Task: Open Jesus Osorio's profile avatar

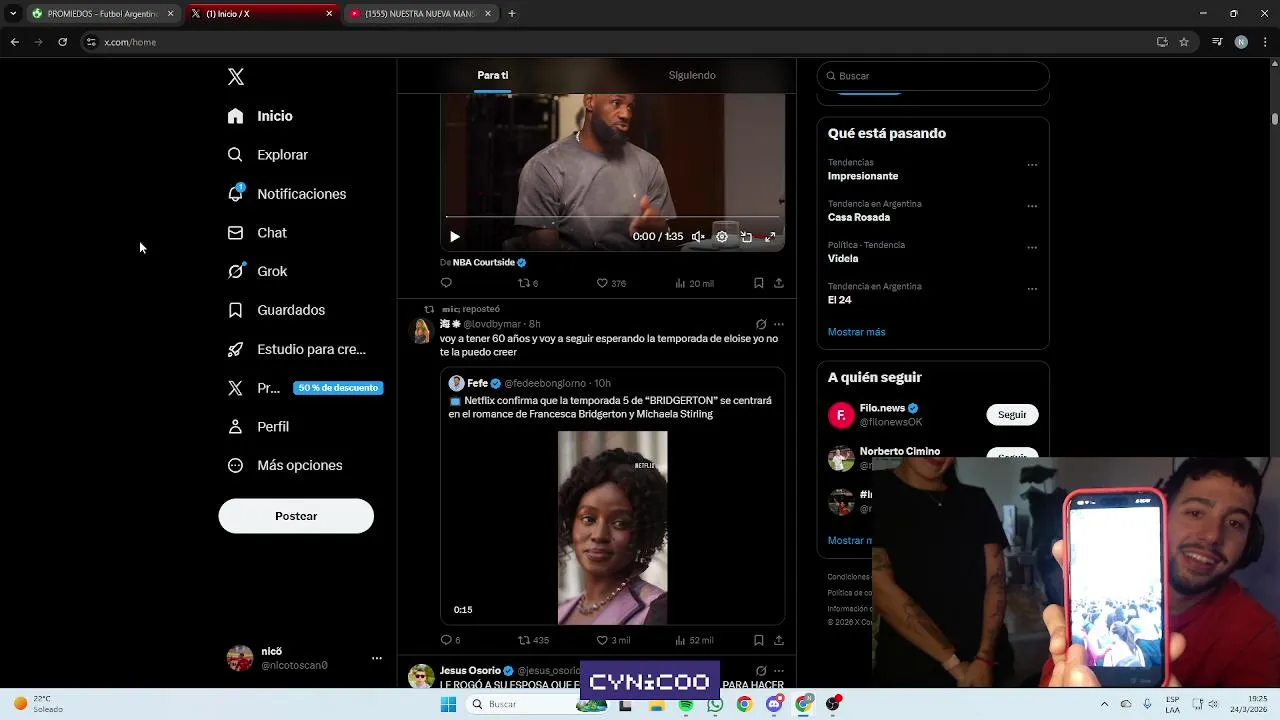Action: (421, 677)
